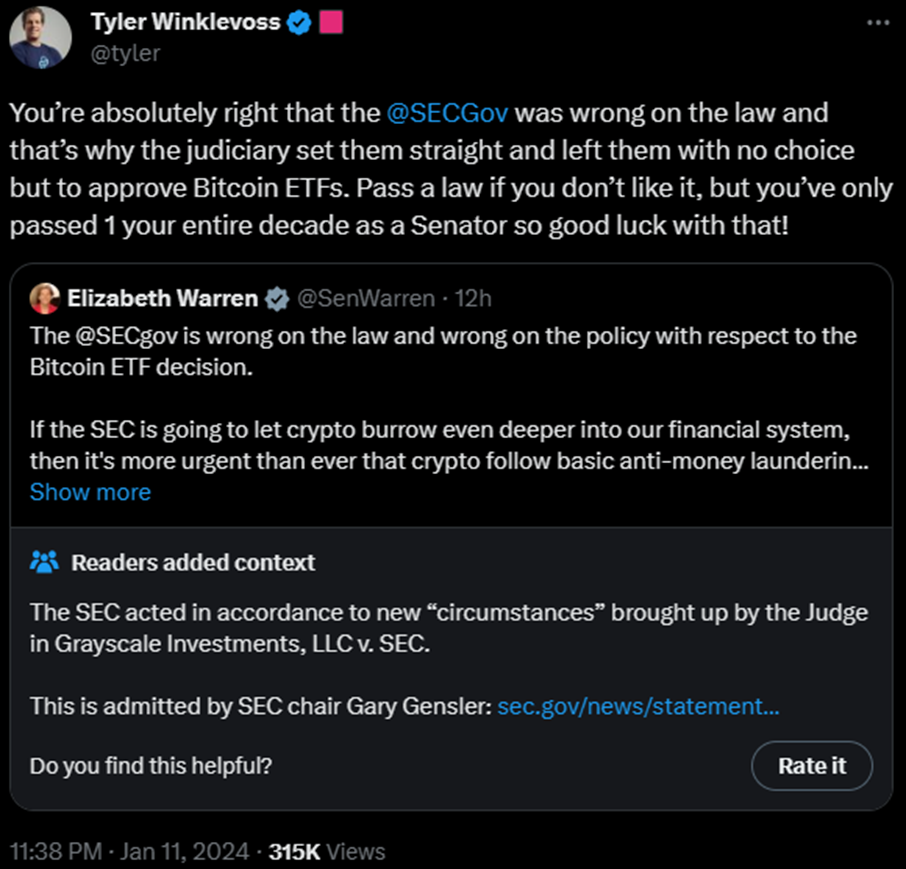Click the 11:38 PM Jan 11, 2024 timestamp
906x869 pixels.
point(129,852)
